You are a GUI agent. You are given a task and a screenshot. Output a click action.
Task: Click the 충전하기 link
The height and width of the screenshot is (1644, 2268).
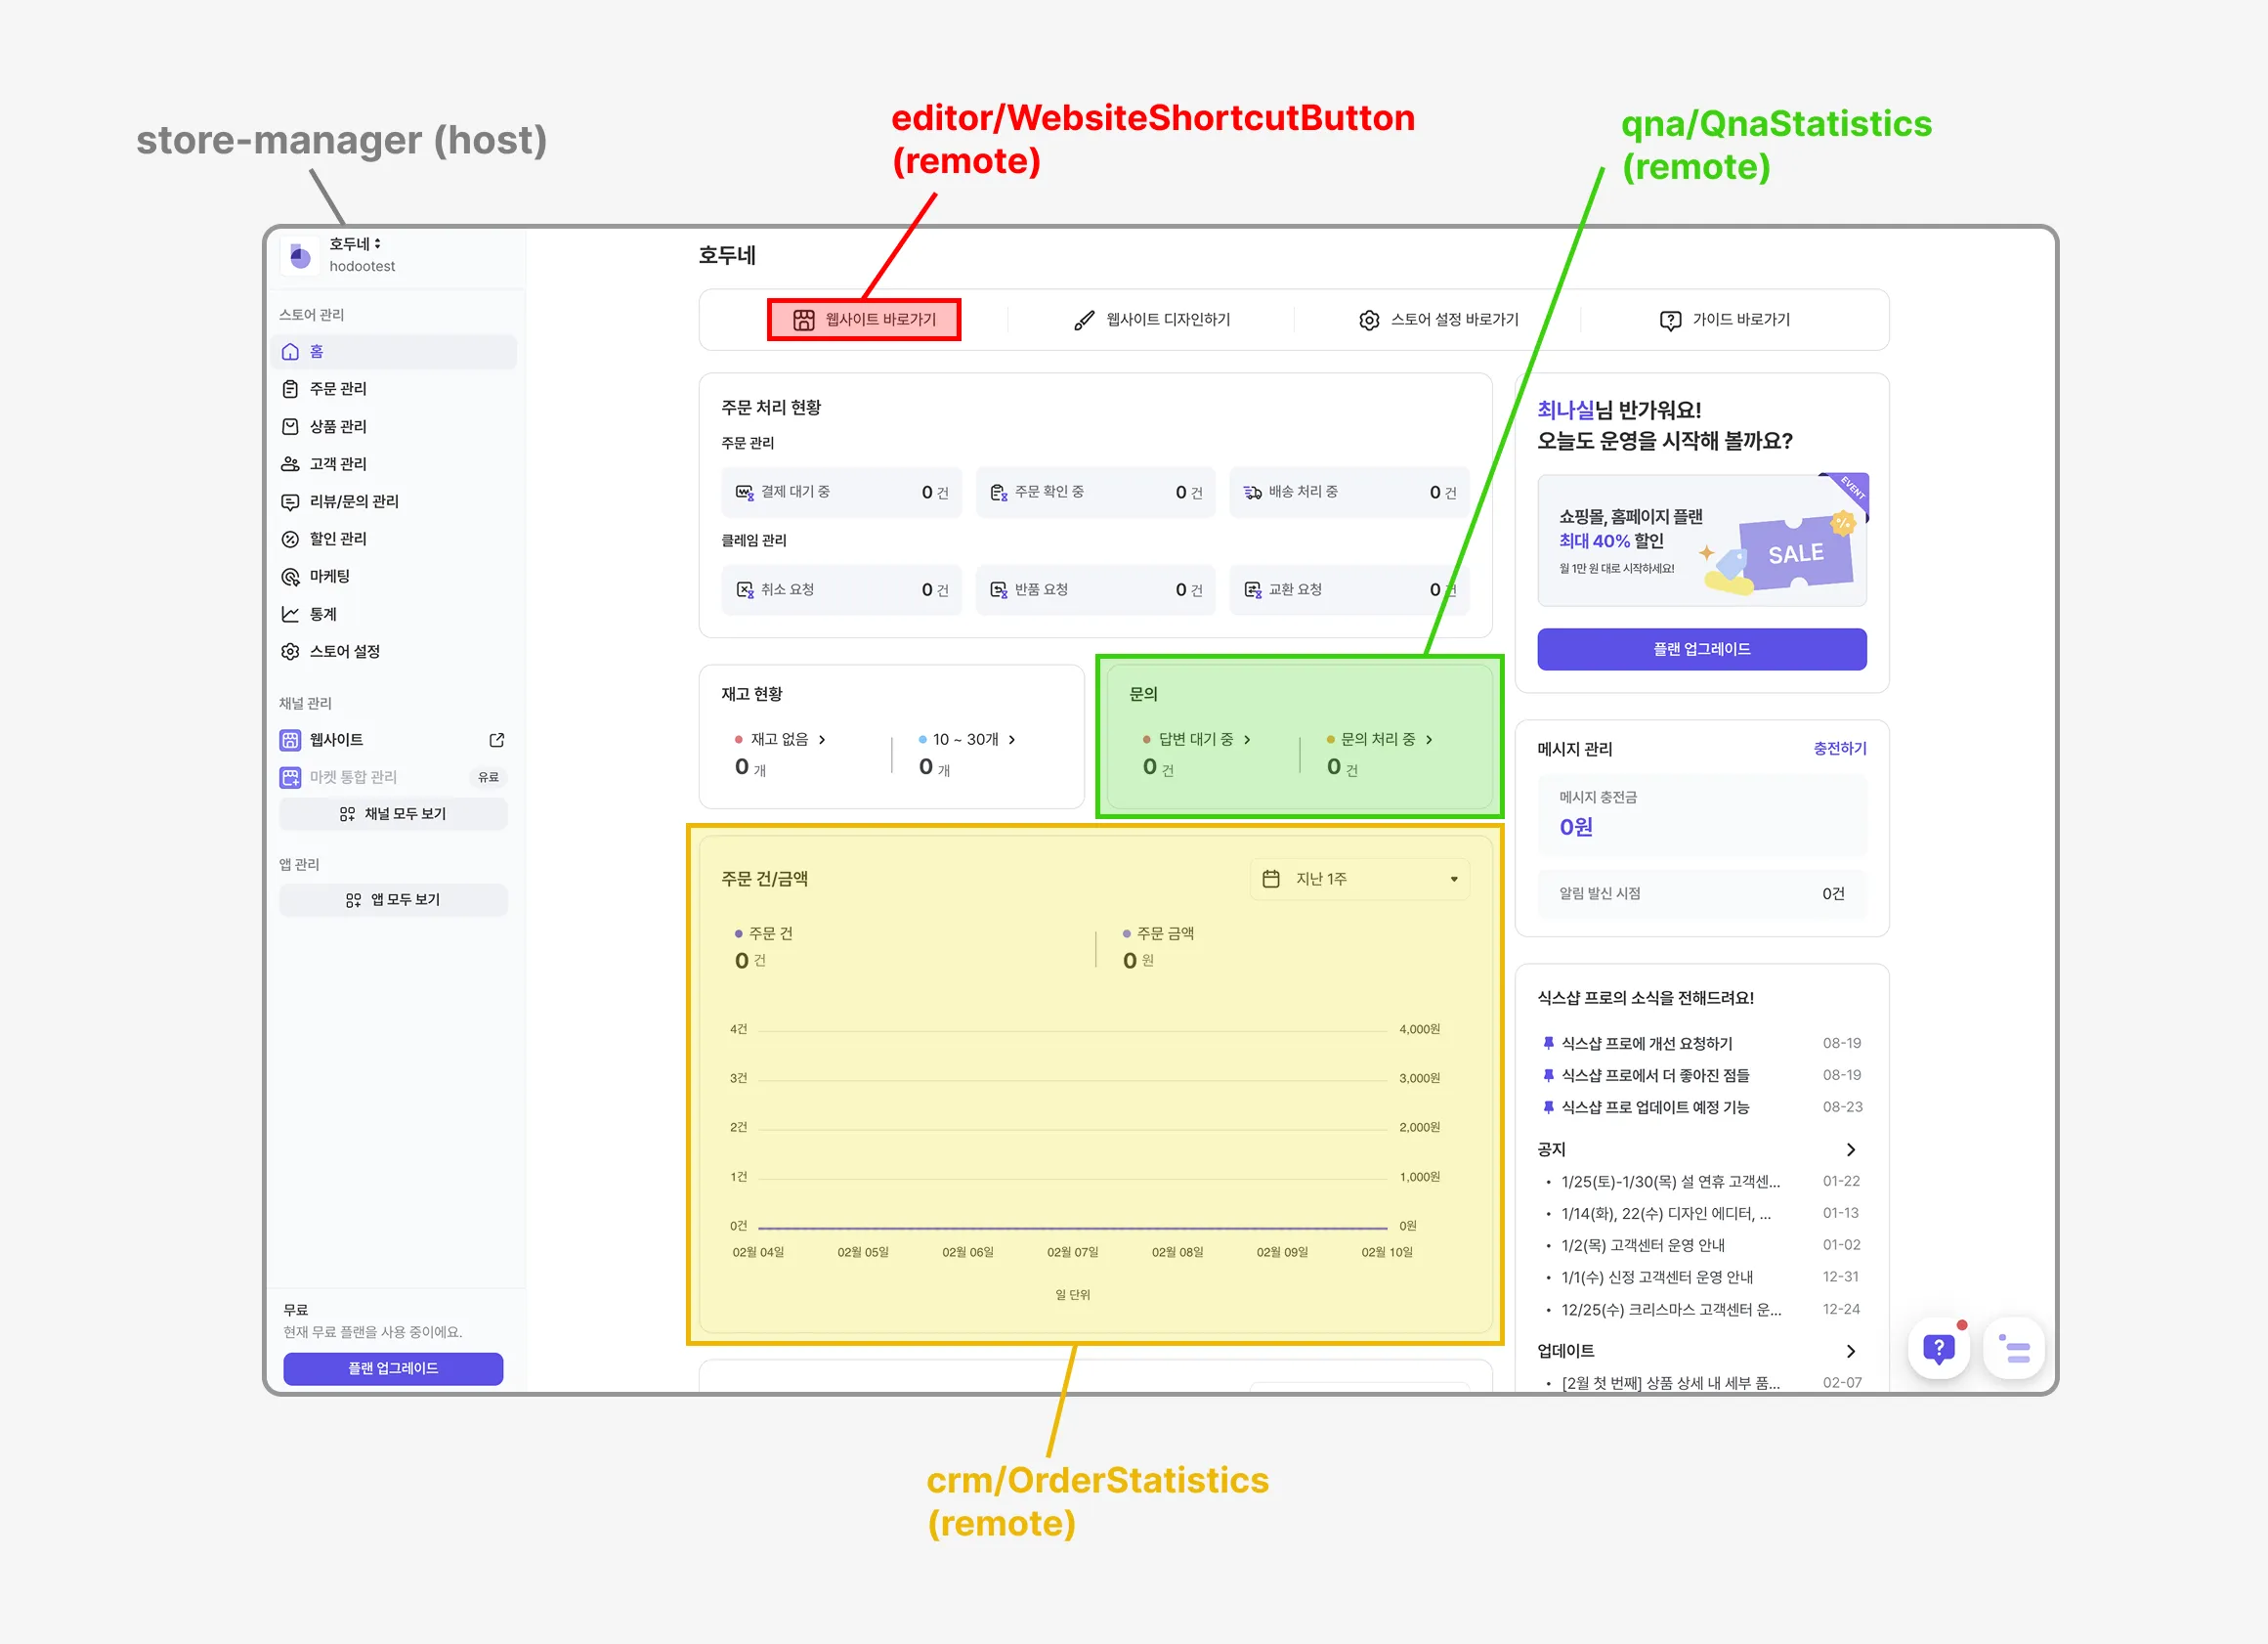pyautogui.click(x=1839, y=749)
